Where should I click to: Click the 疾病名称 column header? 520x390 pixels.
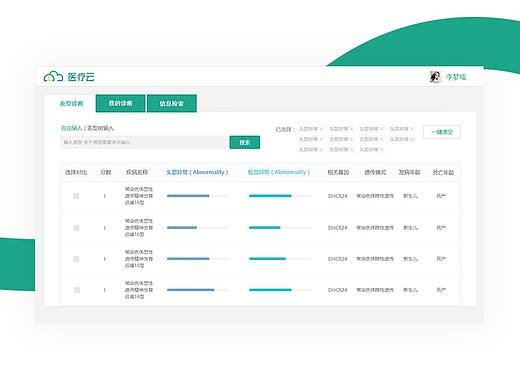click(x=137, y=172)
